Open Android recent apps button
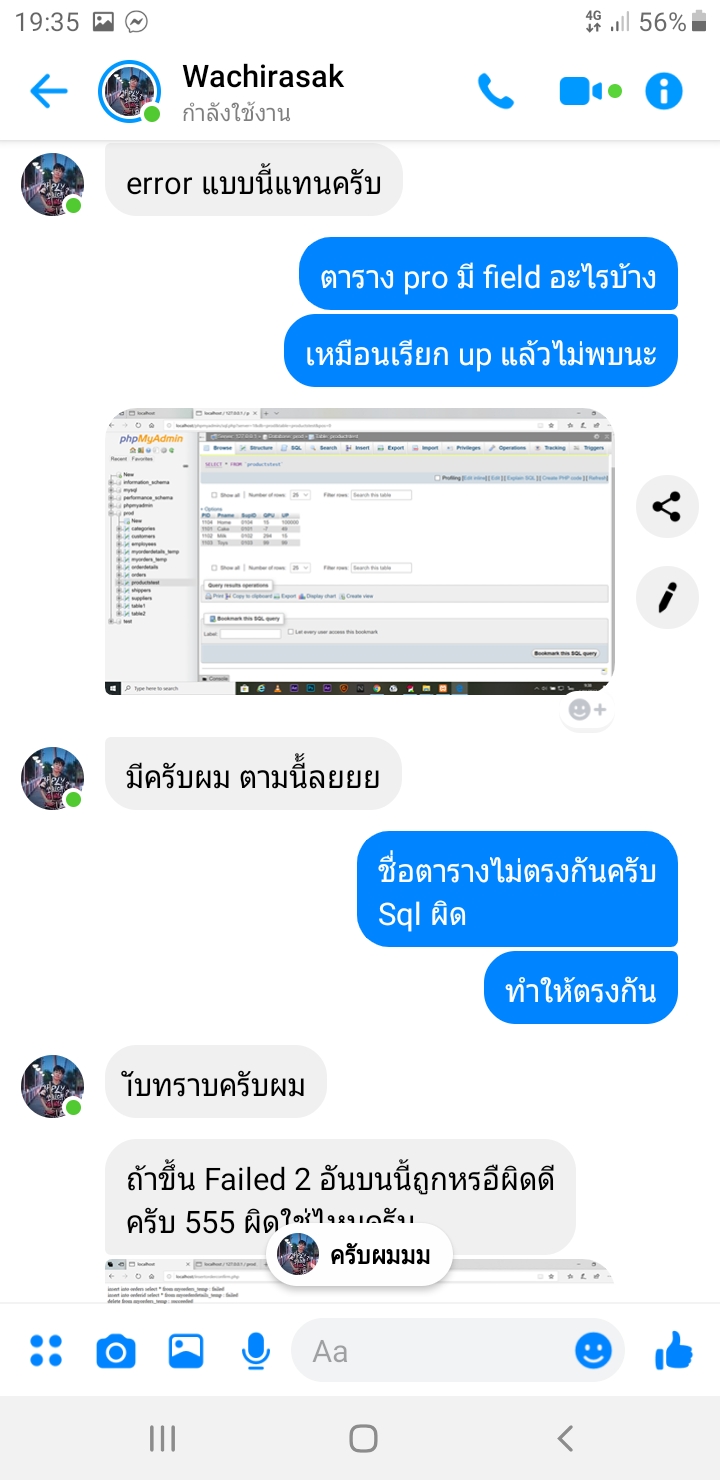 pos(162,1438)
